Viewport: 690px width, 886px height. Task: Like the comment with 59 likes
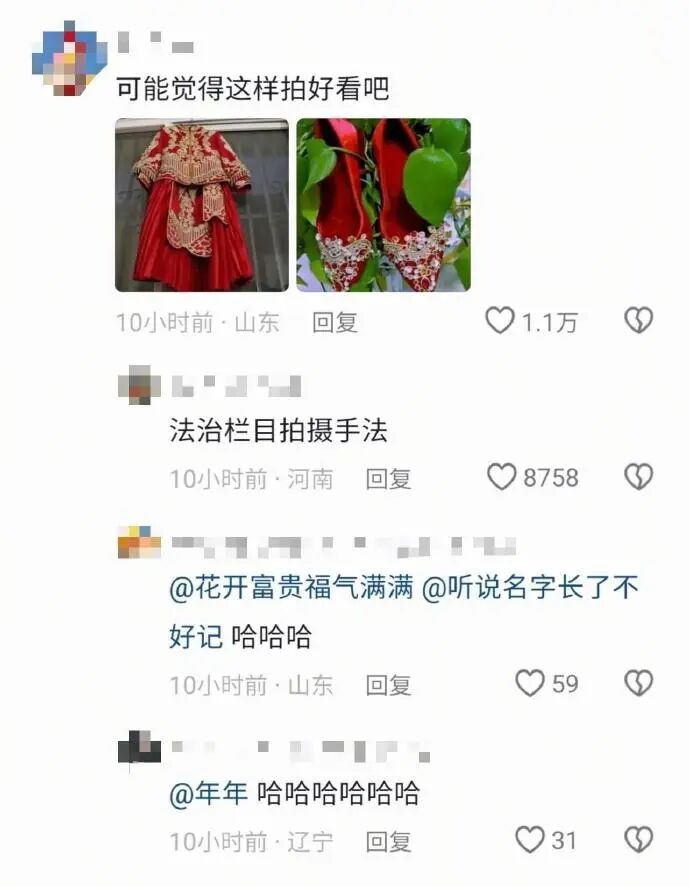[x=530, y=683]
